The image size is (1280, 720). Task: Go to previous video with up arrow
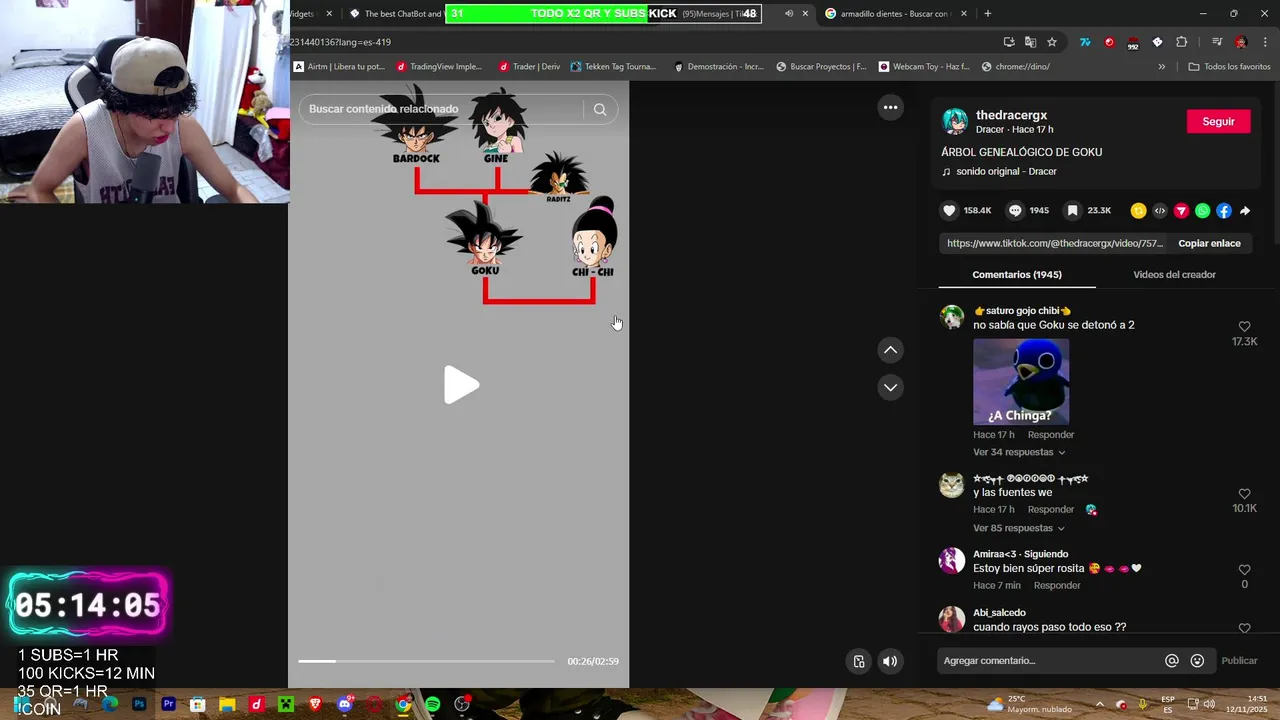tap(890, 350)
